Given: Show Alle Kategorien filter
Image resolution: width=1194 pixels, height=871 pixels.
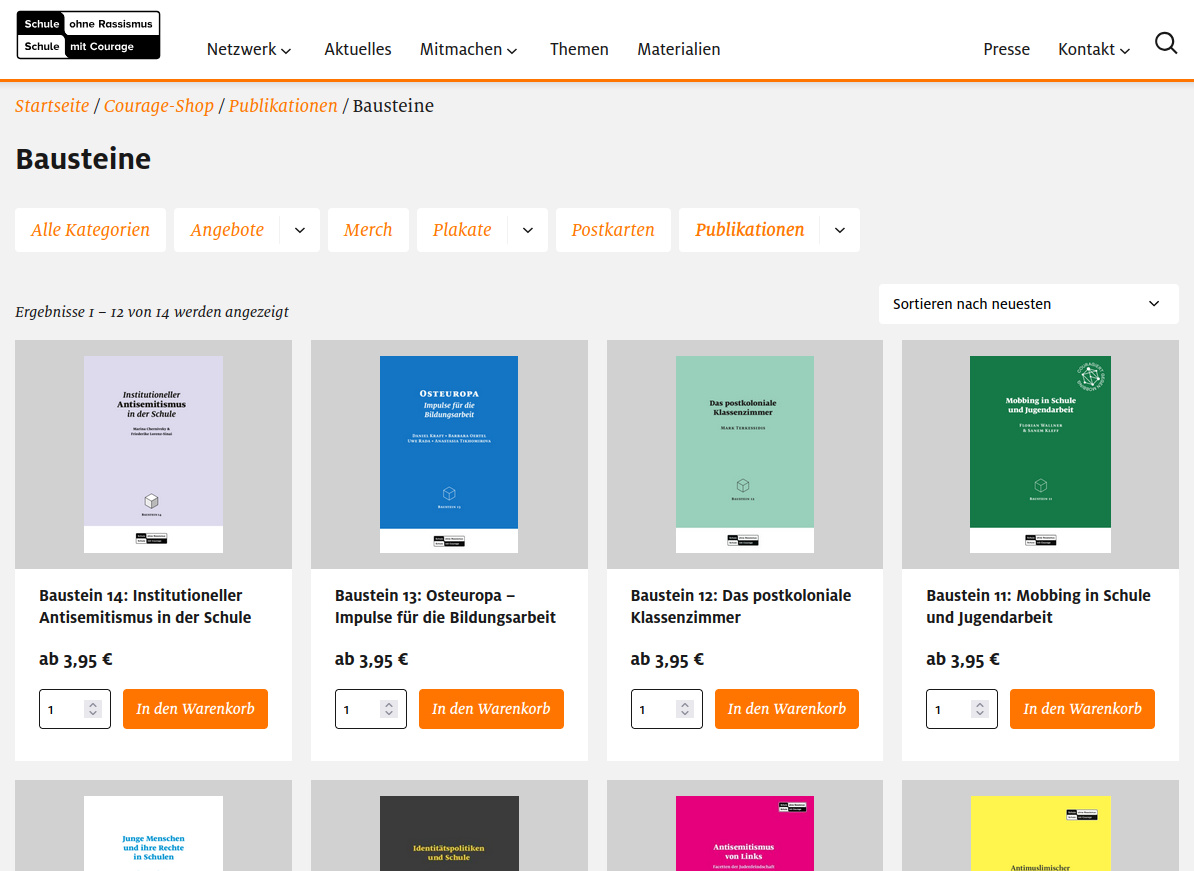Looking at the screenshot, I should (x=90, y=230).
